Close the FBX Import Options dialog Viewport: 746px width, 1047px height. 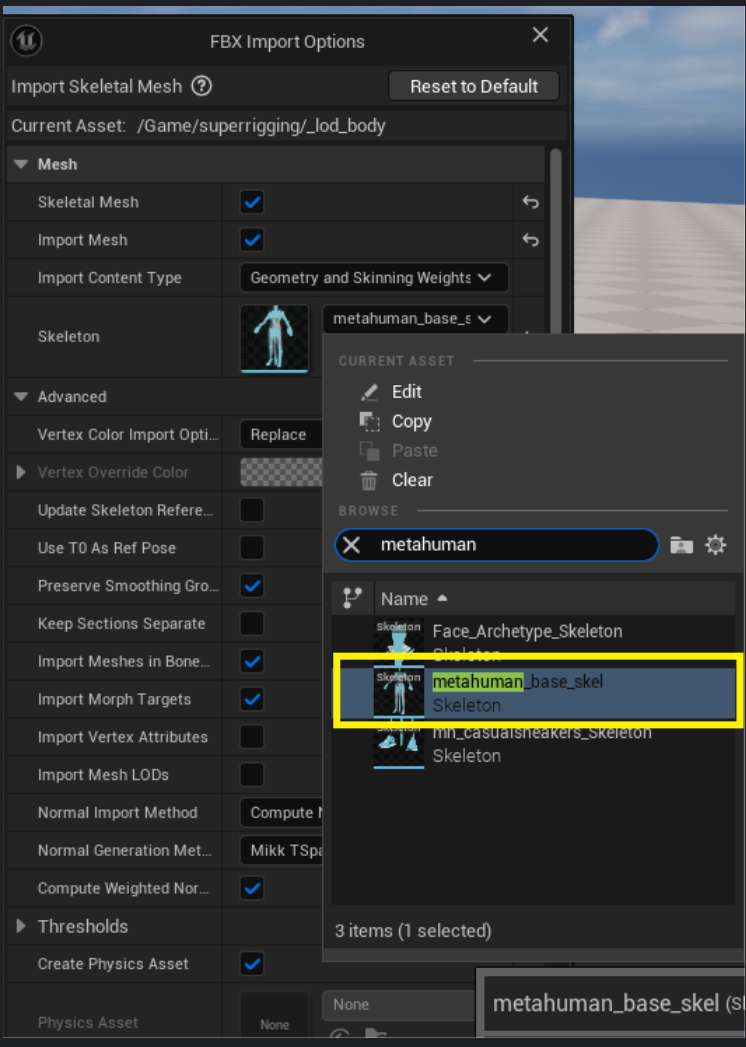540,35
